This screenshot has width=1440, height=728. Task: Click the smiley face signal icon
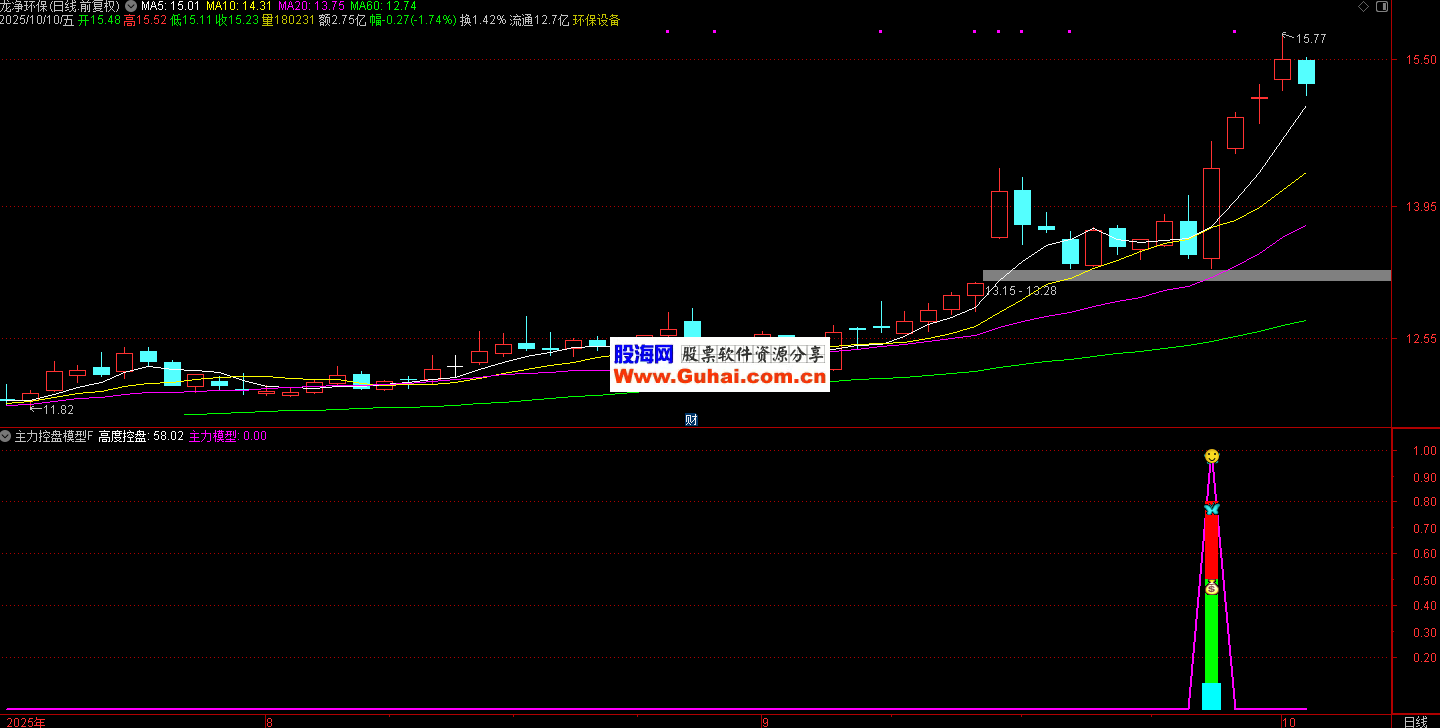[x=1211, y=456]
